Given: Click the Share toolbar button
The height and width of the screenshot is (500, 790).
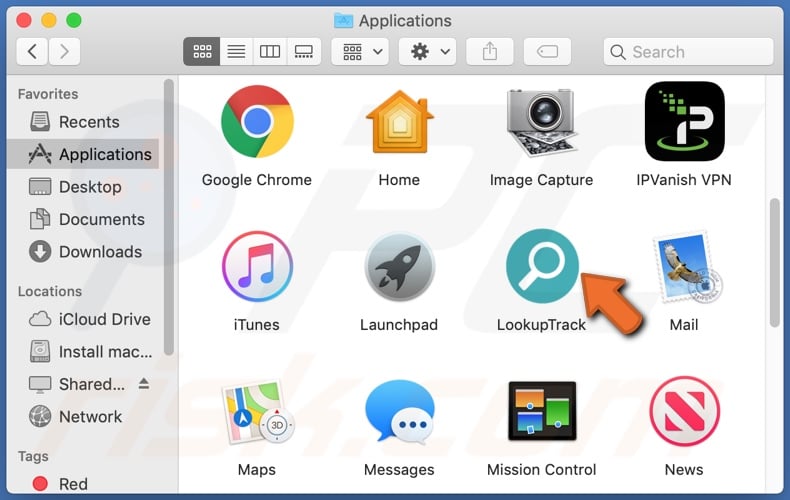Looking at the screenshot, I should (490, 51).
